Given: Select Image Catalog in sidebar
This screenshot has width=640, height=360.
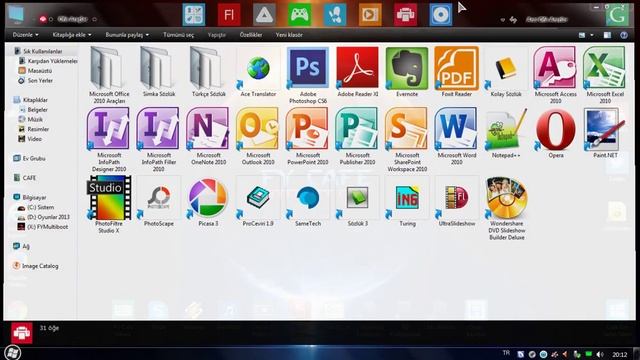Looking at the screenshot, I should click(x=36, y=266).
